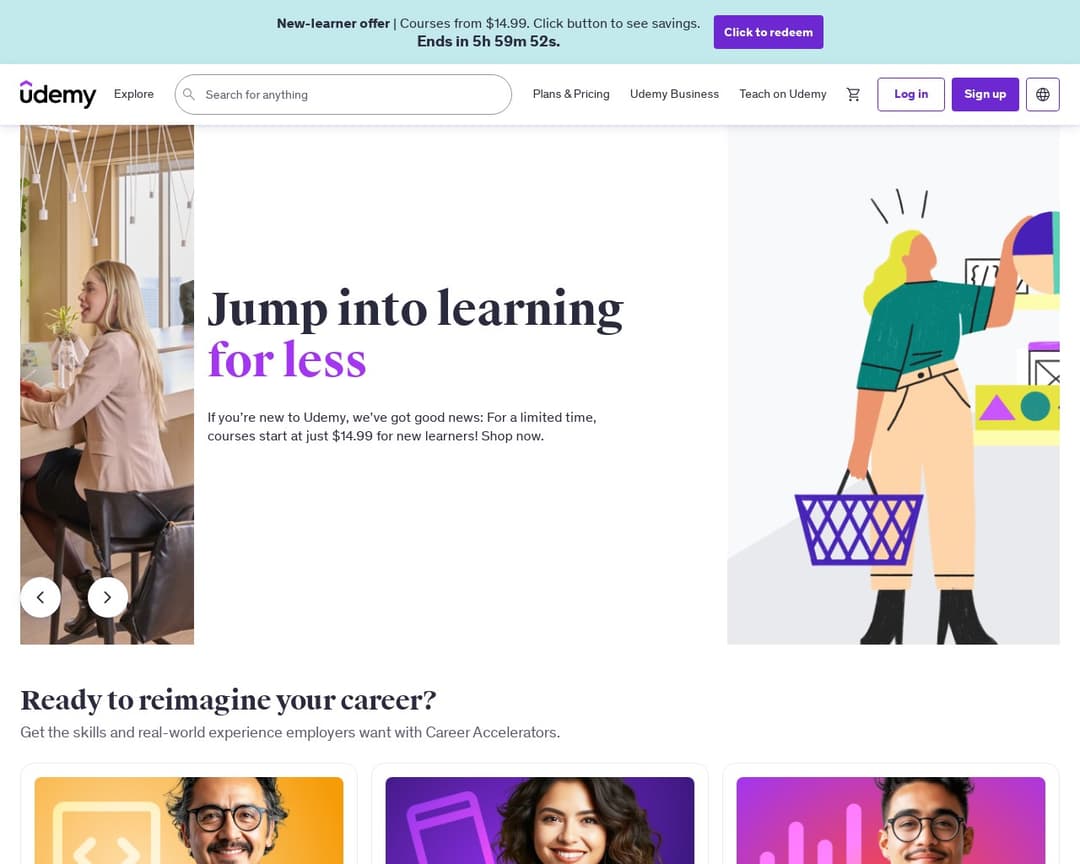
Task: Click the Udemy logo
Action: pos(58,94)
